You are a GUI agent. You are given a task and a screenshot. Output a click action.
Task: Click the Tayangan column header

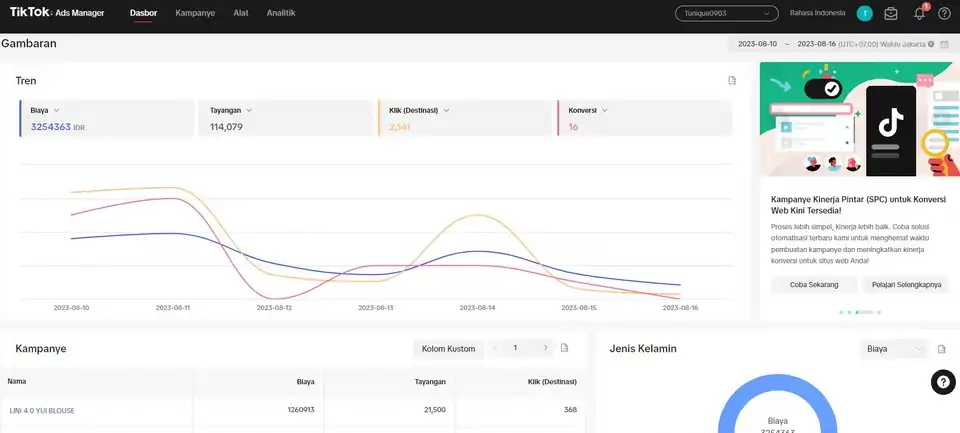[x=430, y=382]
